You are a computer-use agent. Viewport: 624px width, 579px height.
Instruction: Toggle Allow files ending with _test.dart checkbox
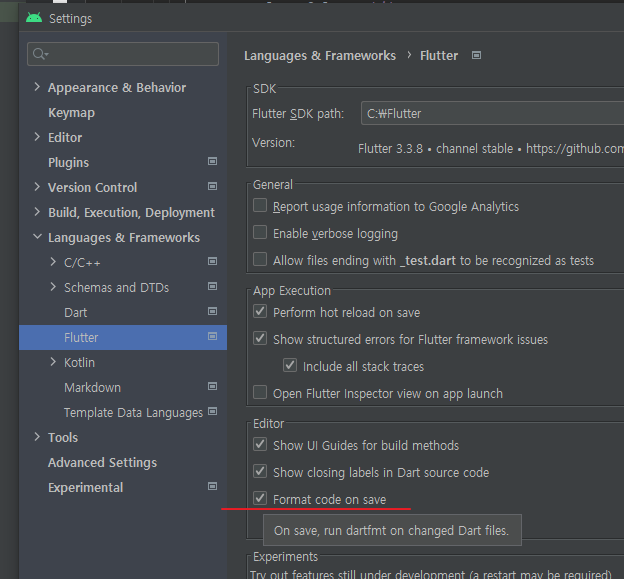tap(260, 259)
